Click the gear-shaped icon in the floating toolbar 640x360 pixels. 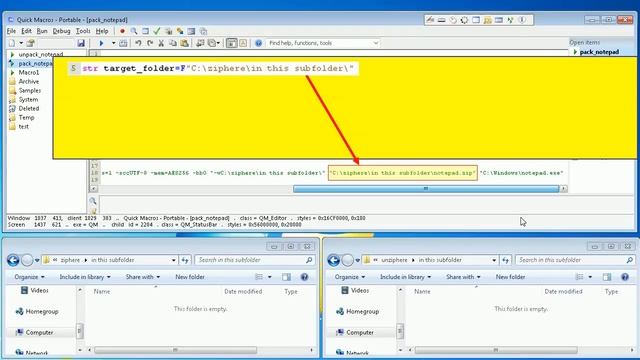[464, 20]
